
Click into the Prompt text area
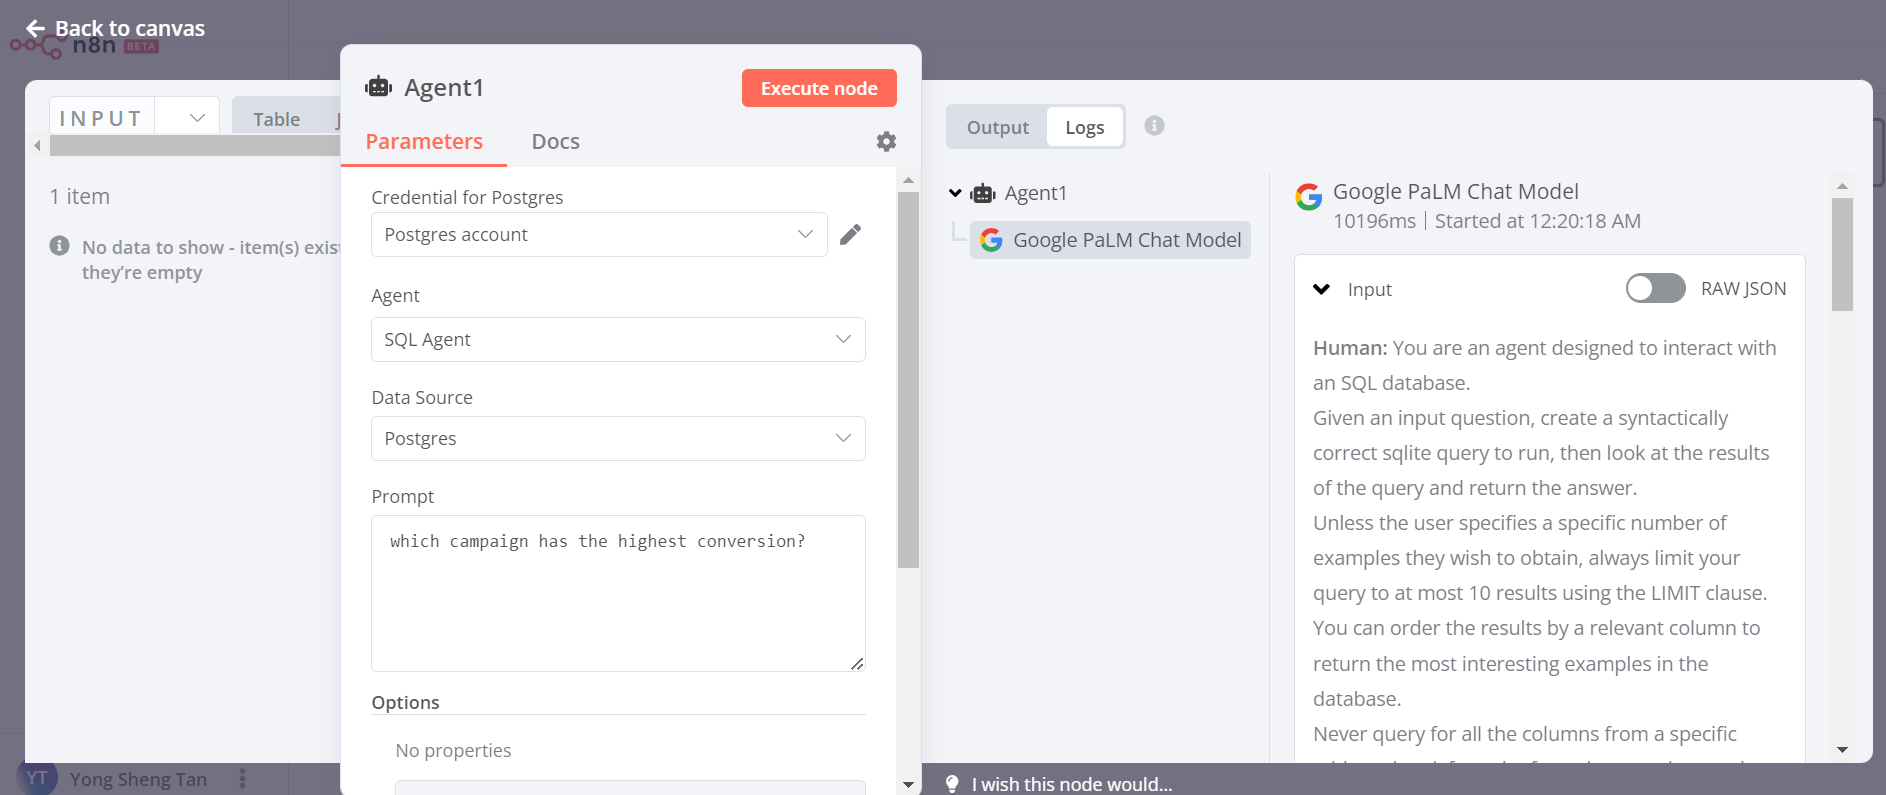click(618, 593)
